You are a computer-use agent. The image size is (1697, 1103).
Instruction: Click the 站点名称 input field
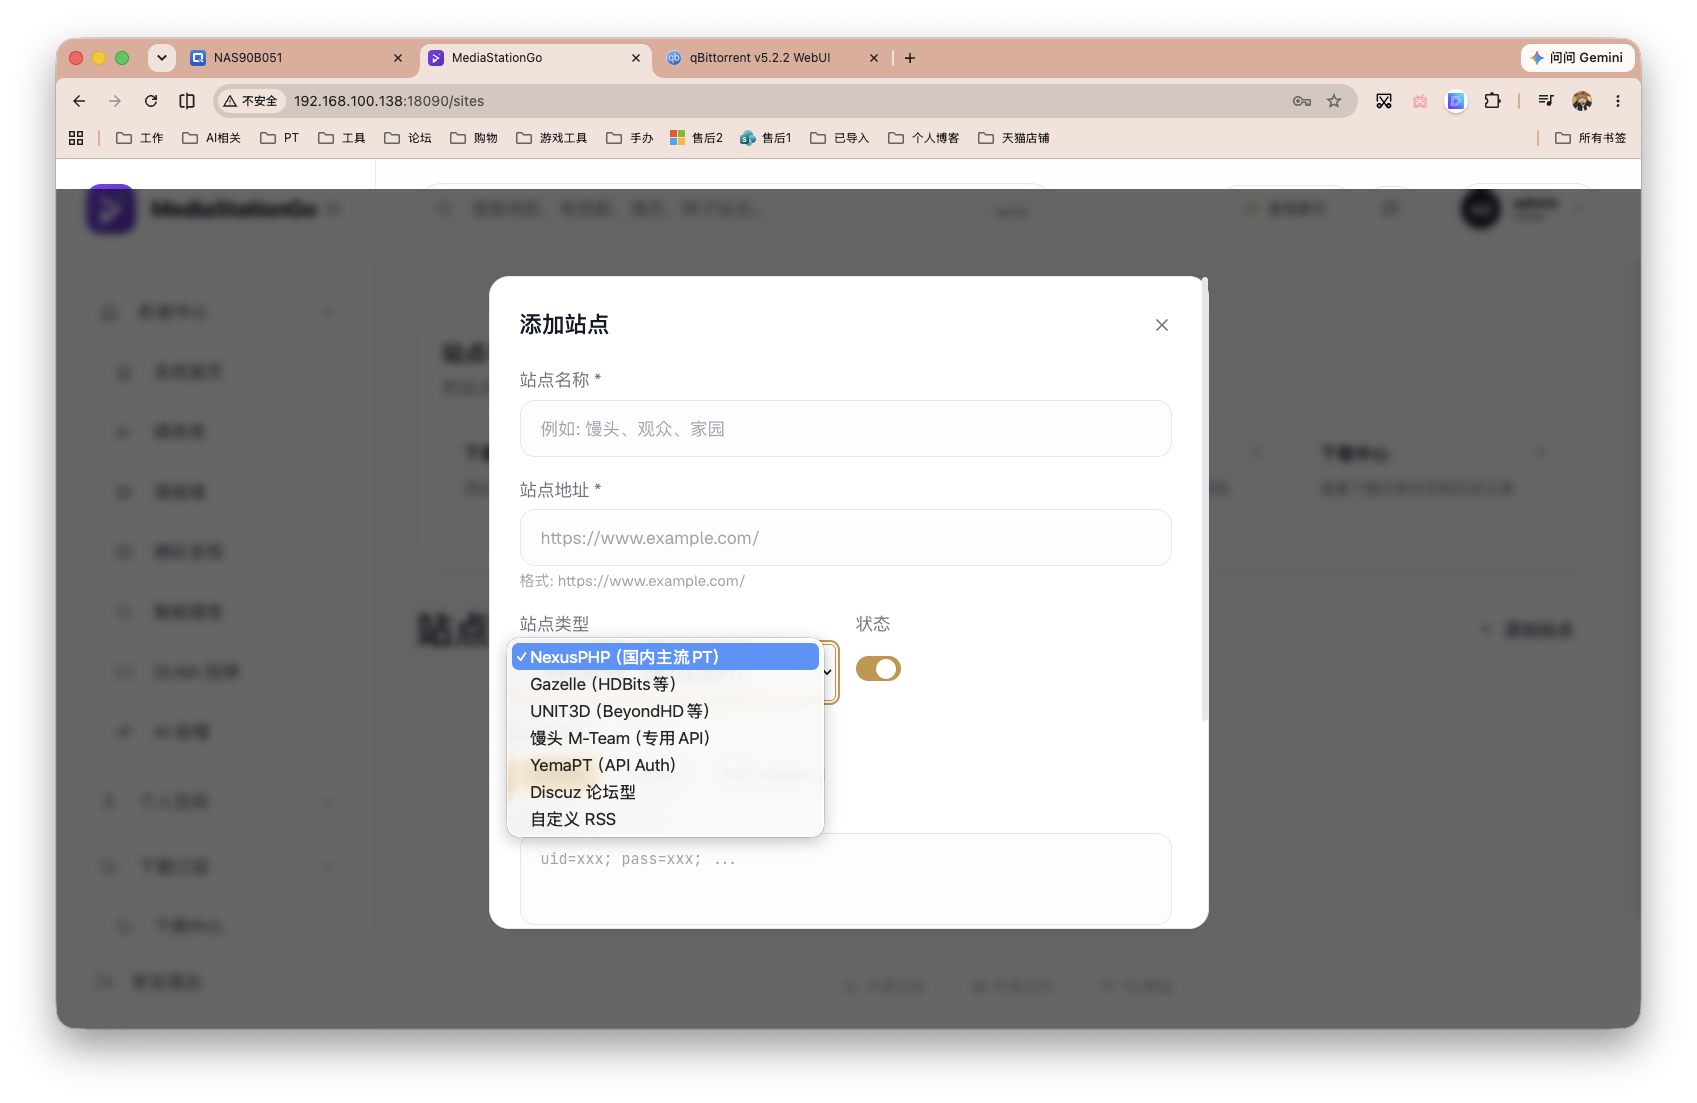coord(845,429)
